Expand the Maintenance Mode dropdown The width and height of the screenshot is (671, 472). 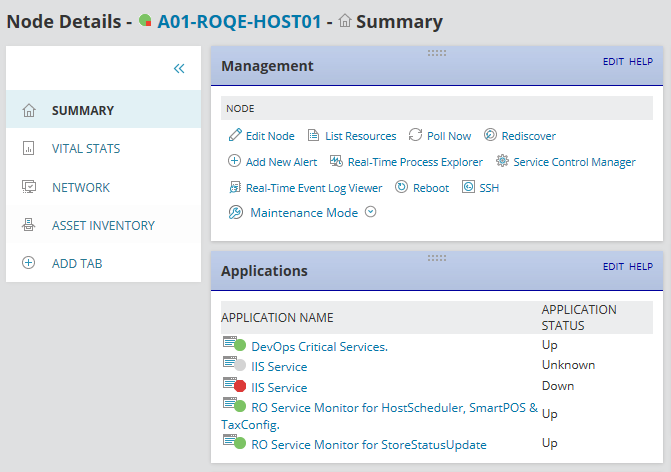coord(370,212)
